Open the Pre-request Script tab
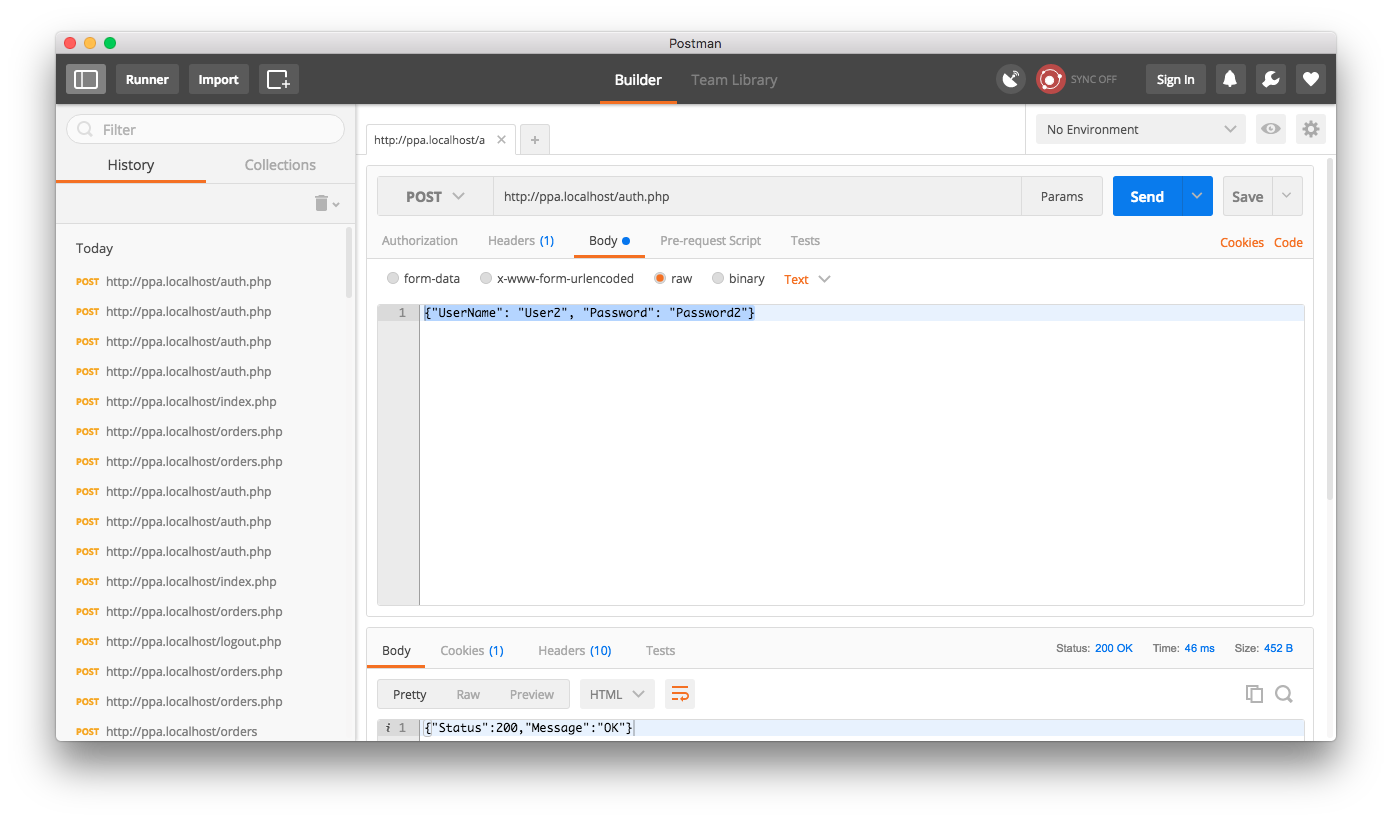The width and height of the screenshot is (1392, 821). coord(710,241)
